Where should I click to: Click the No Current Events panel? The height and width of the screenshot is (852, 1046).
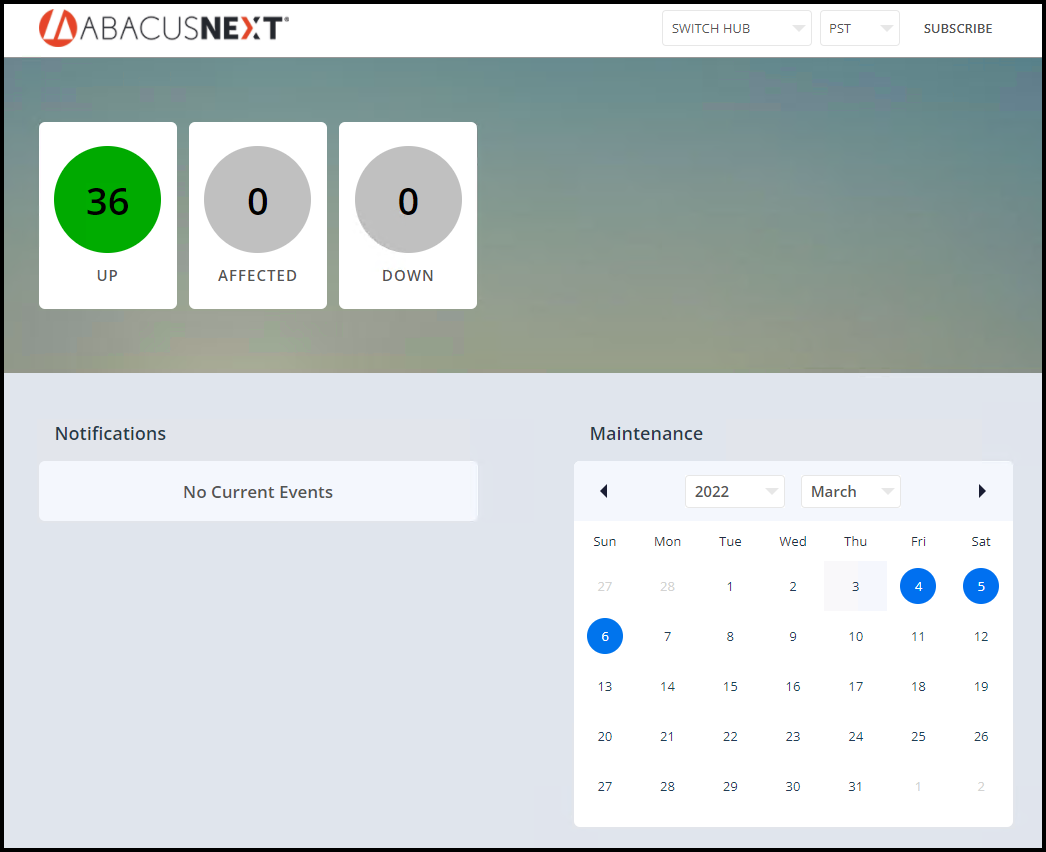tap(258, 491)
